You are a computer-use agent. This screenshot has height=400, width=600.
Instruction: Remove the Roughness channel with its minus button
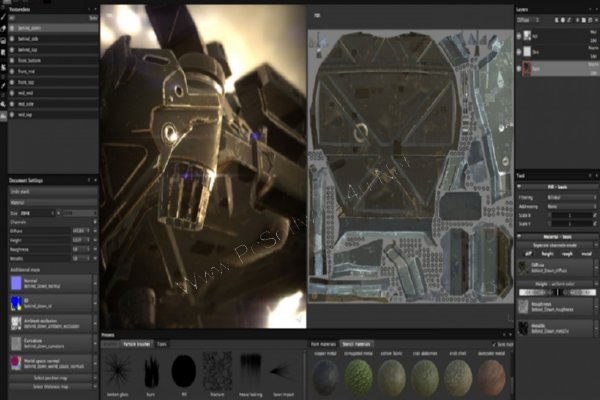click(95, 249)
